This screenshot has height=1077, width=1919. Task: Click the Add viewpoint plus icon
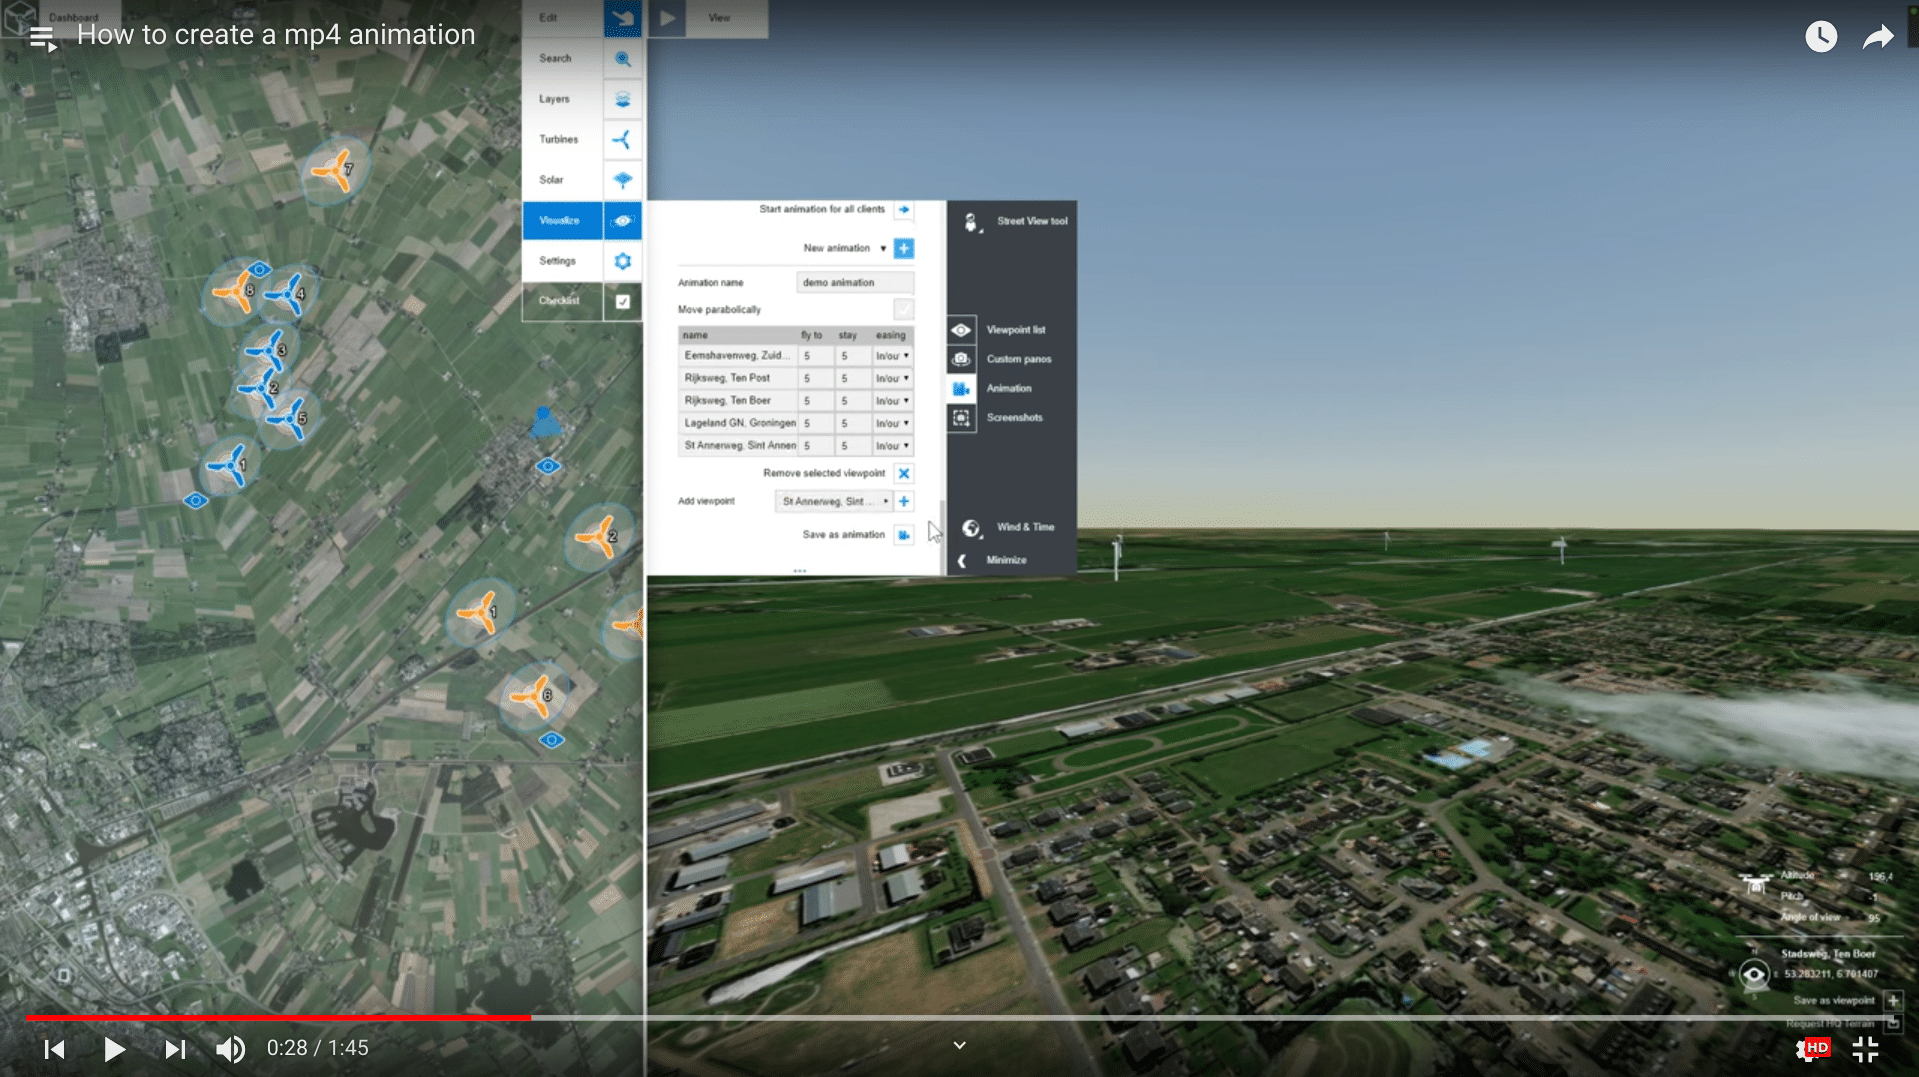tap(904, 501)
